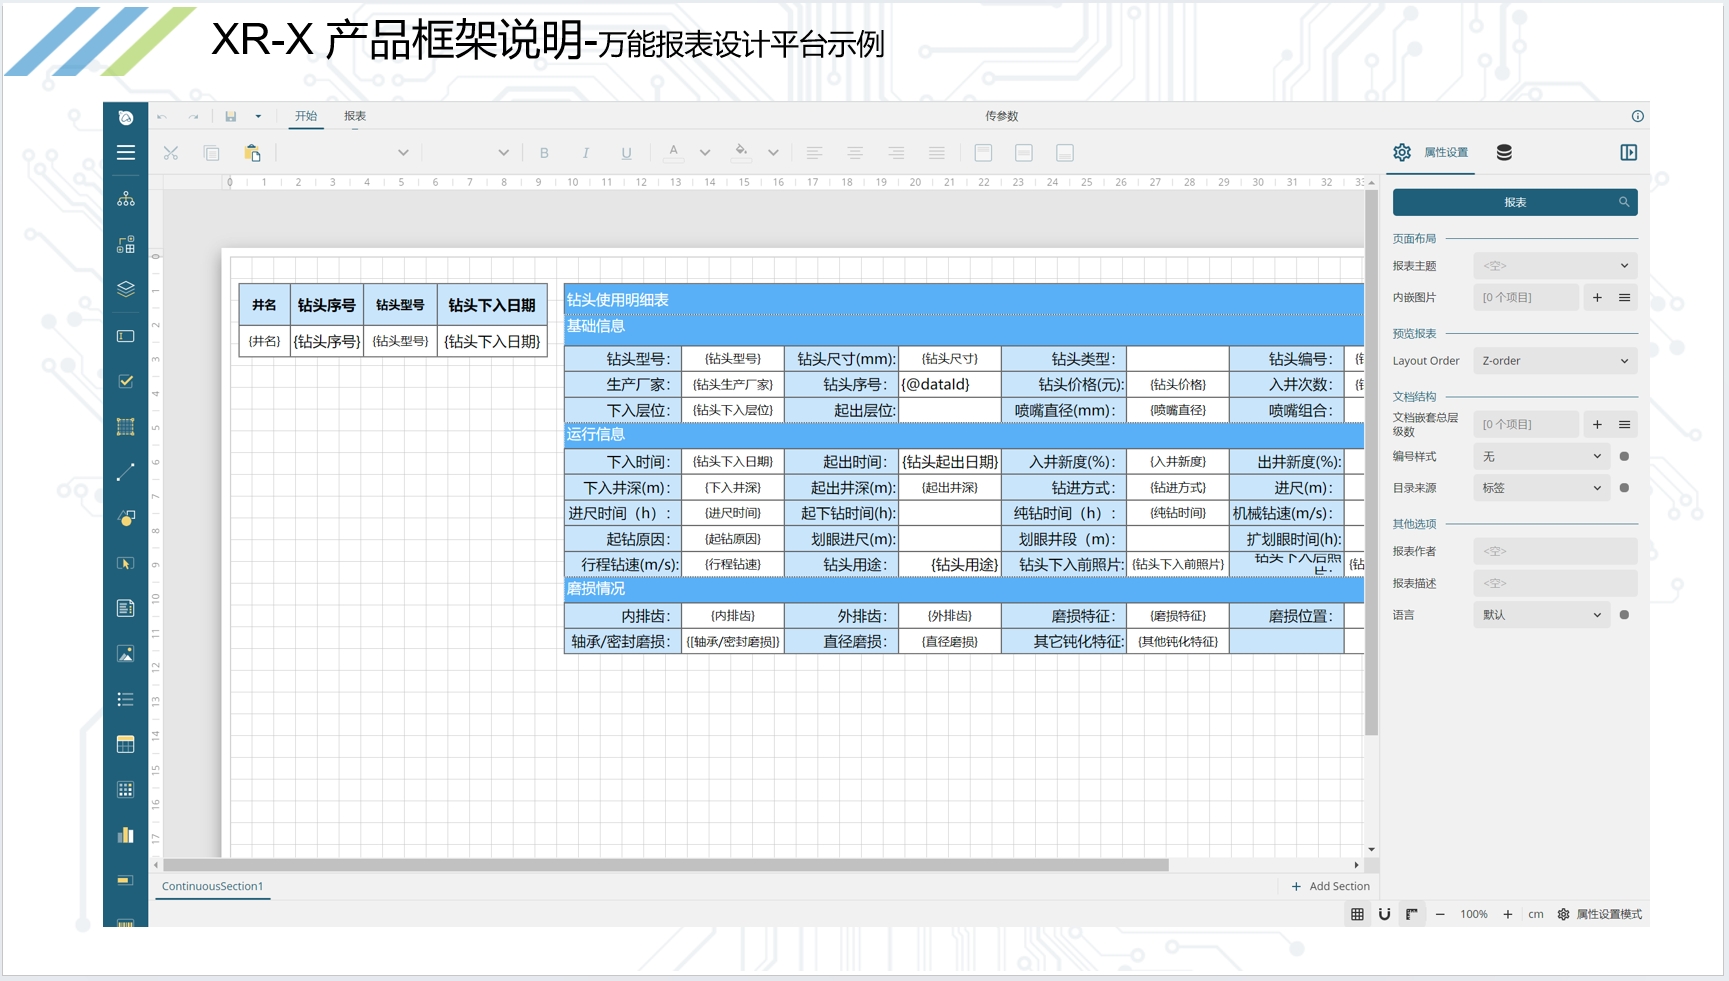Select the Container tool in sidebar
This screenshot has width=1729, height=981.
click(125, 427)
